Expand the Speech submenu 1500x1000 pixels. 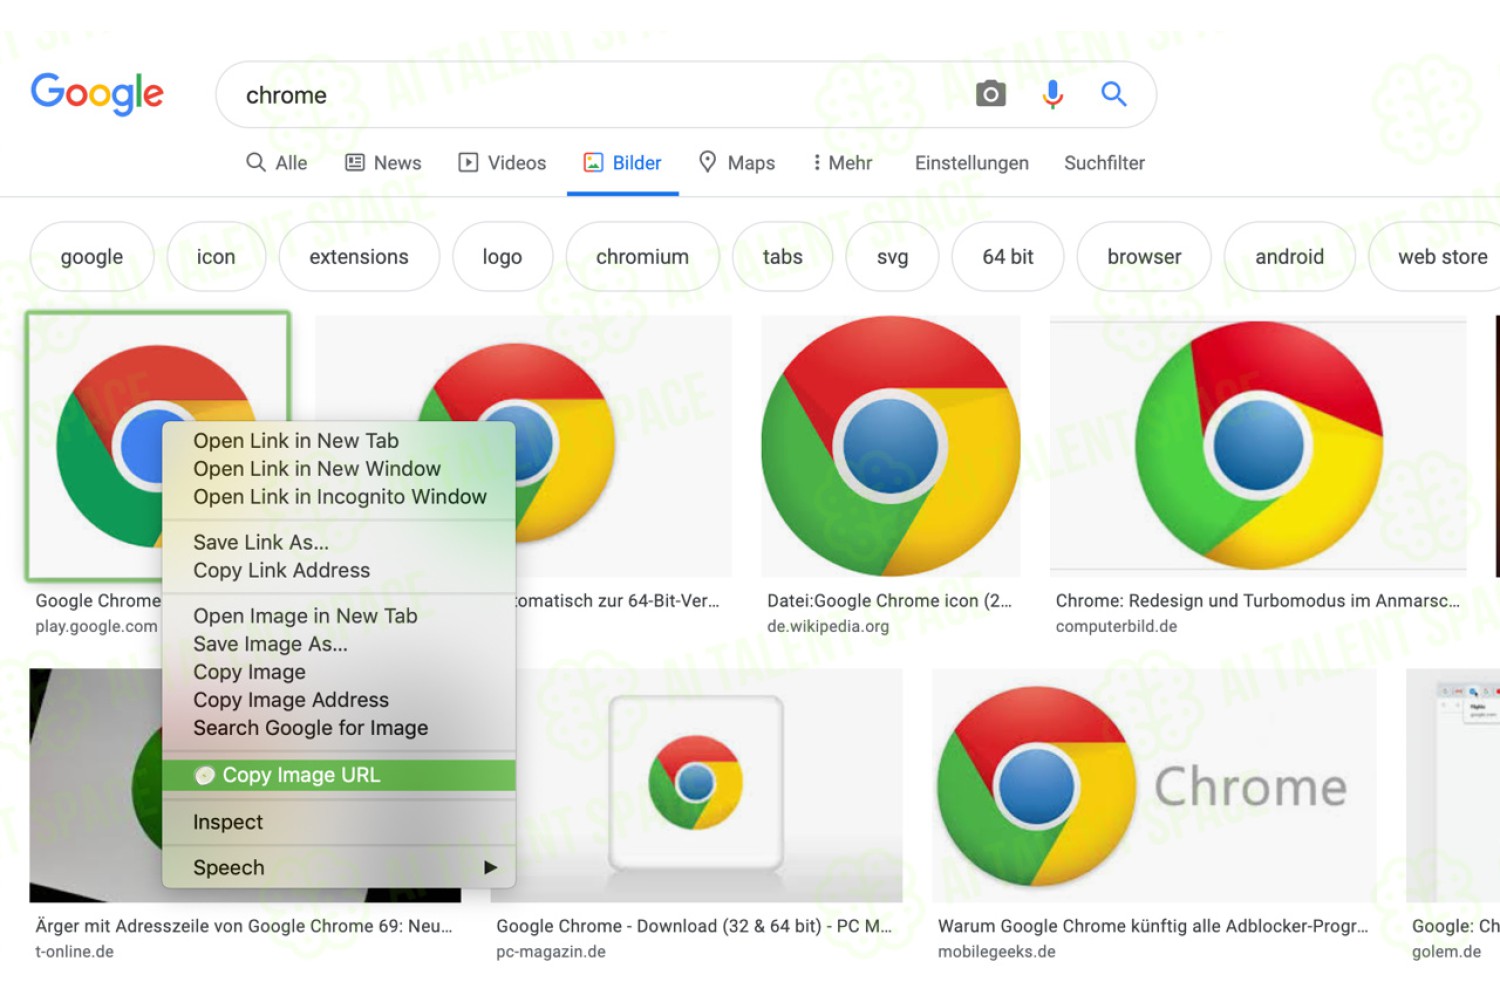pos(339,868)
